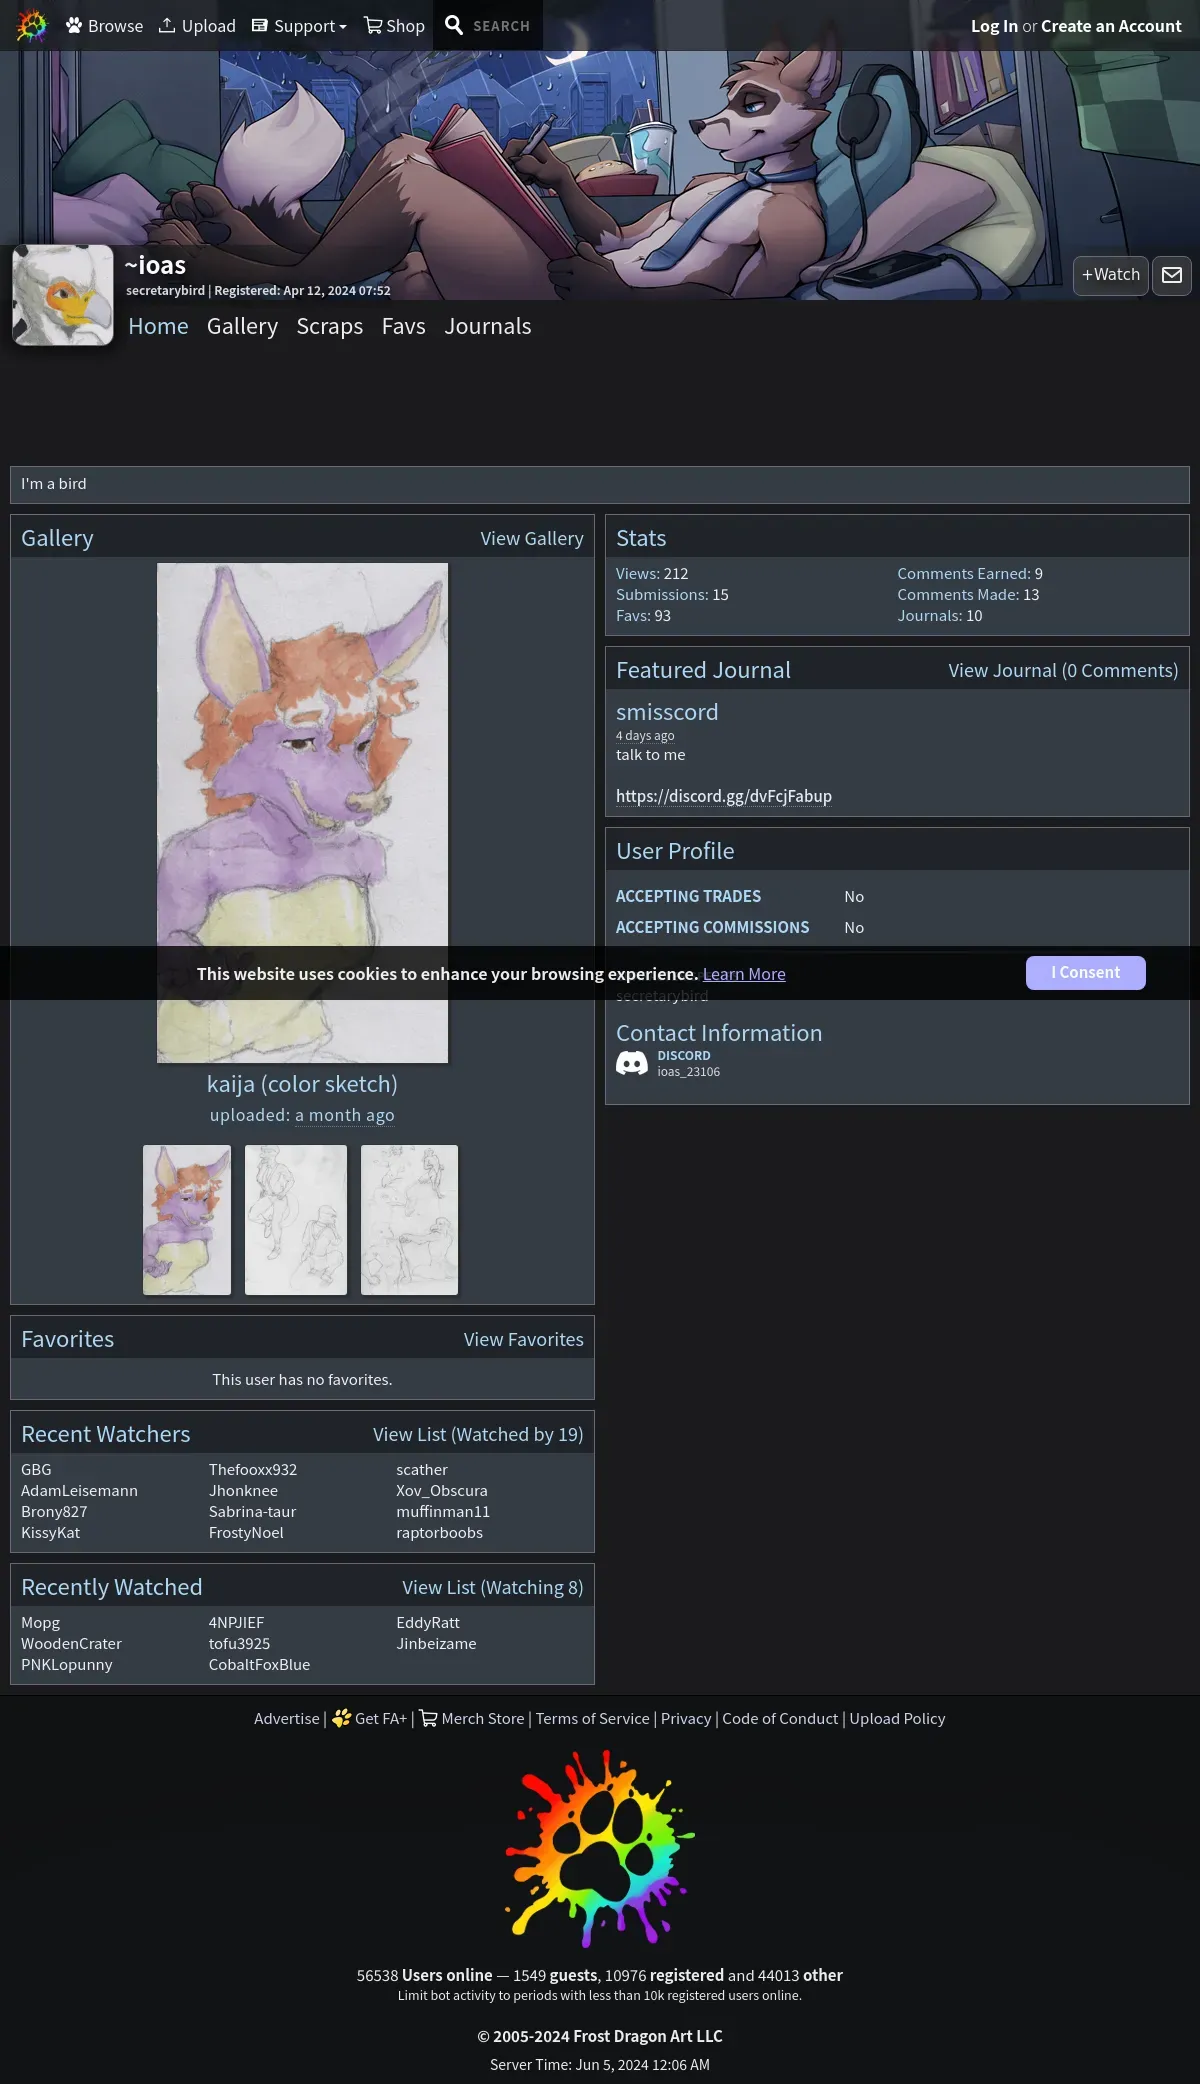This screenshot has width=1200, height=2084.
Task: Click the ioas user avatar
Action: [63, 295]
